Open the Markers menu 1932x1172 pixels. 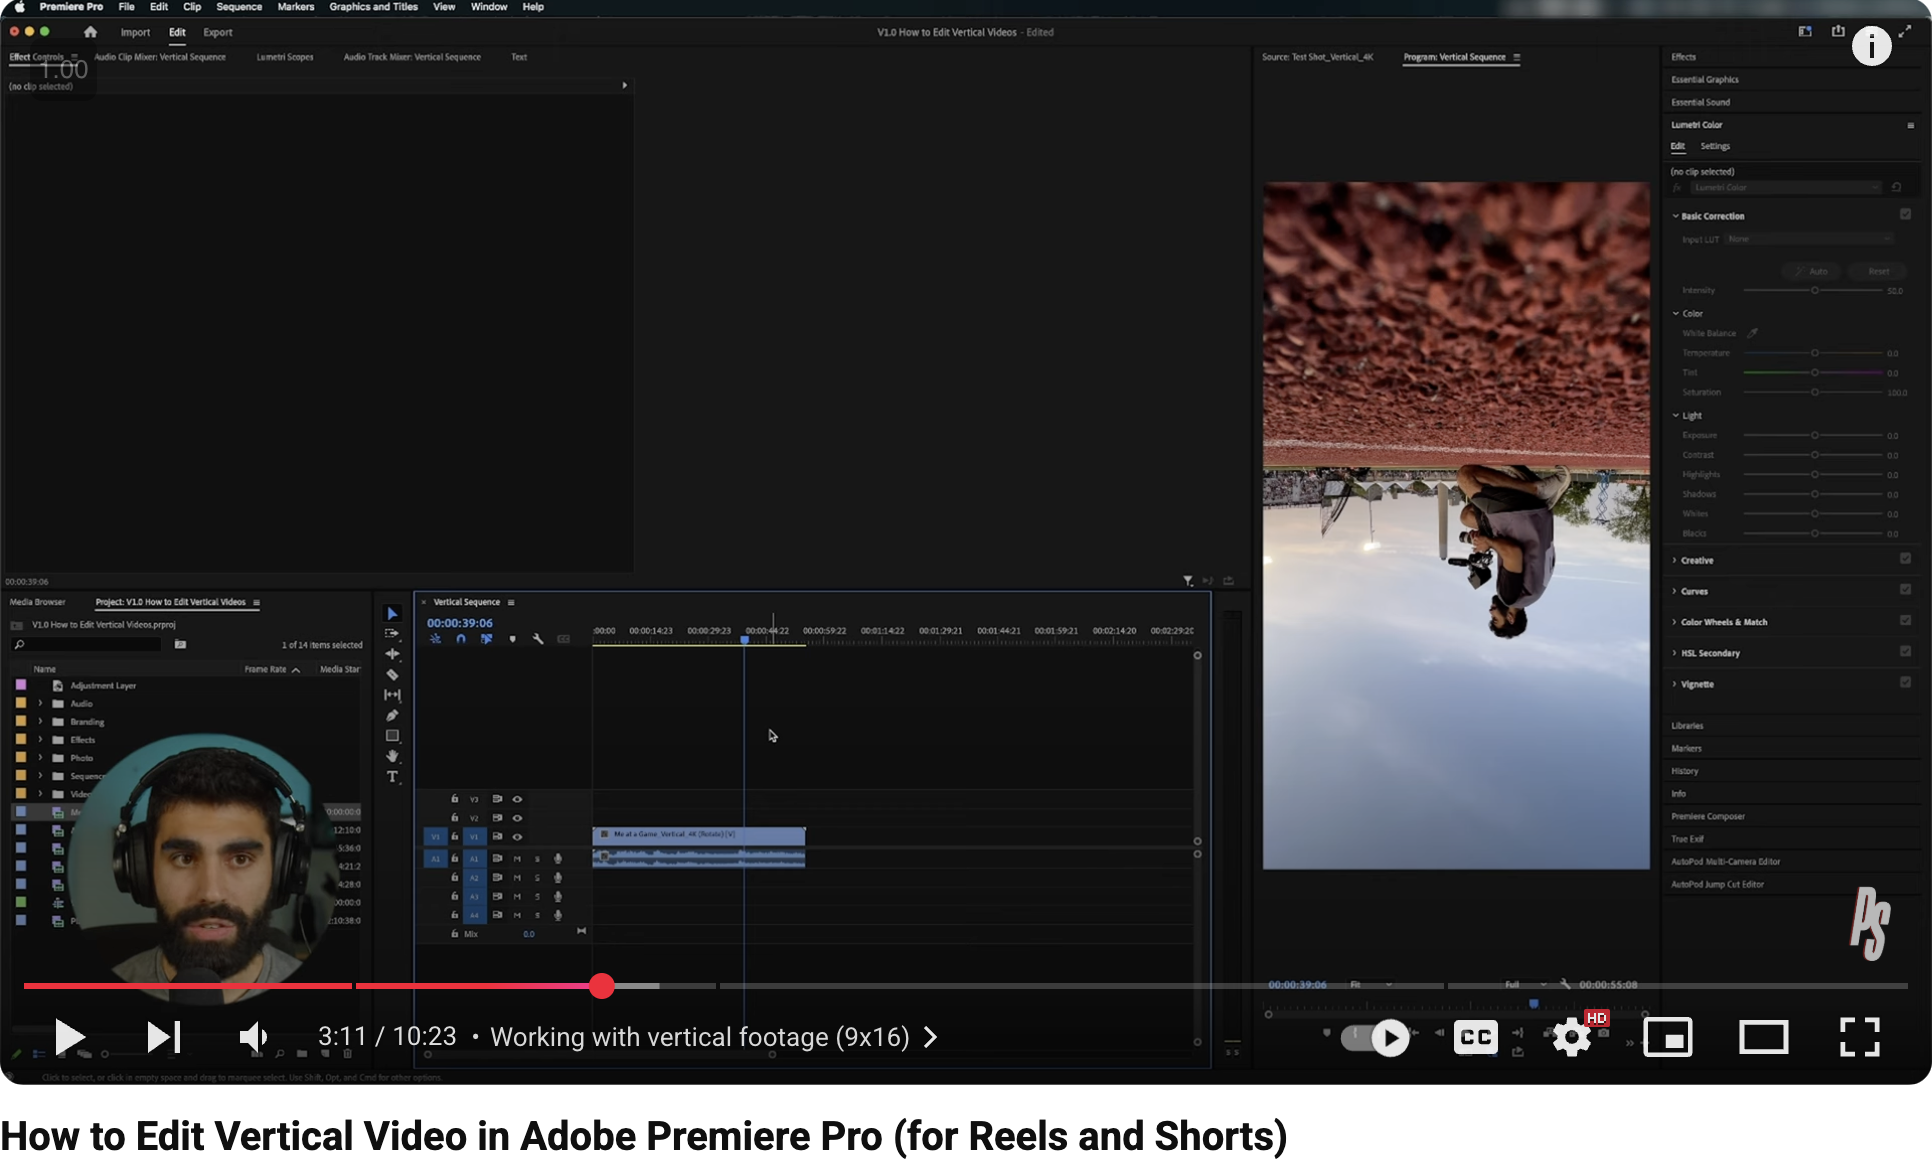pyautogui.click(x=296, y=7)
